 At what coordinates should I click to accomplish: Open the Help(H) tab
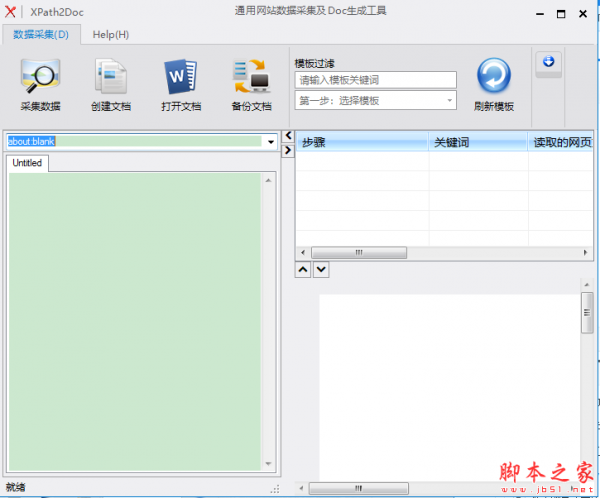click(110, 34)
